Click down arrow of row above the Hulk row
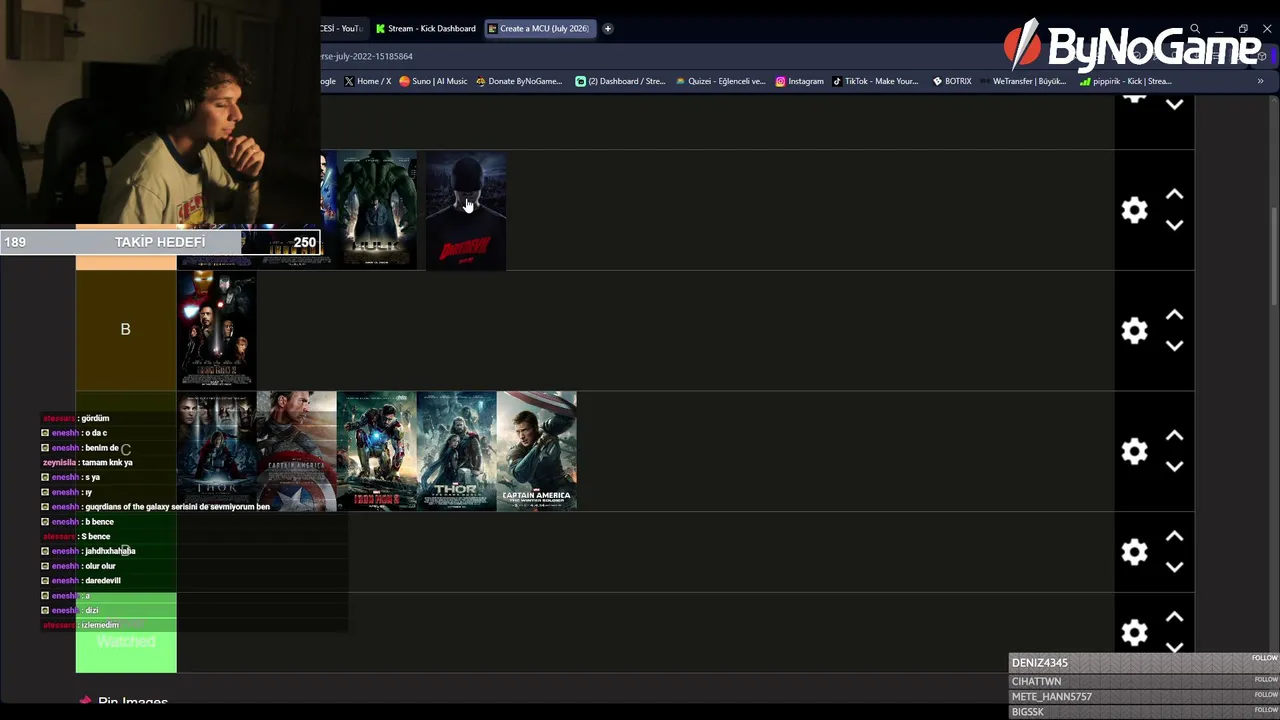This screenshot has height=720, width=1280. coord(1175,104)
